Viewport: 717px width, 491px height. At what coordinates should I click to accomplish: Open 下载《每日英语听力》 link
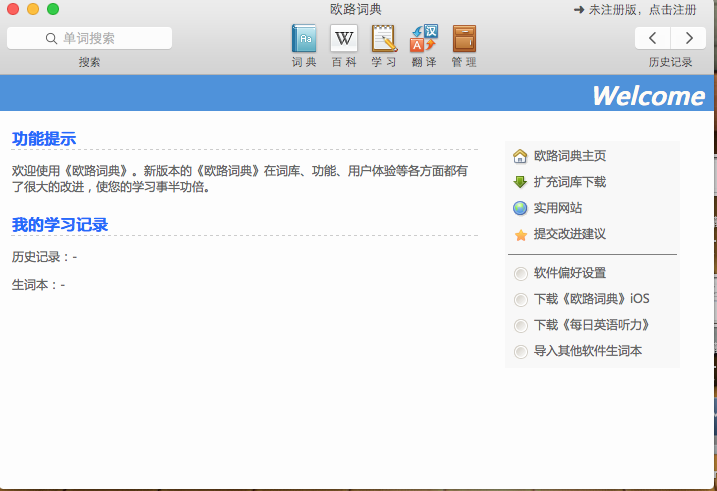point(591,325)
